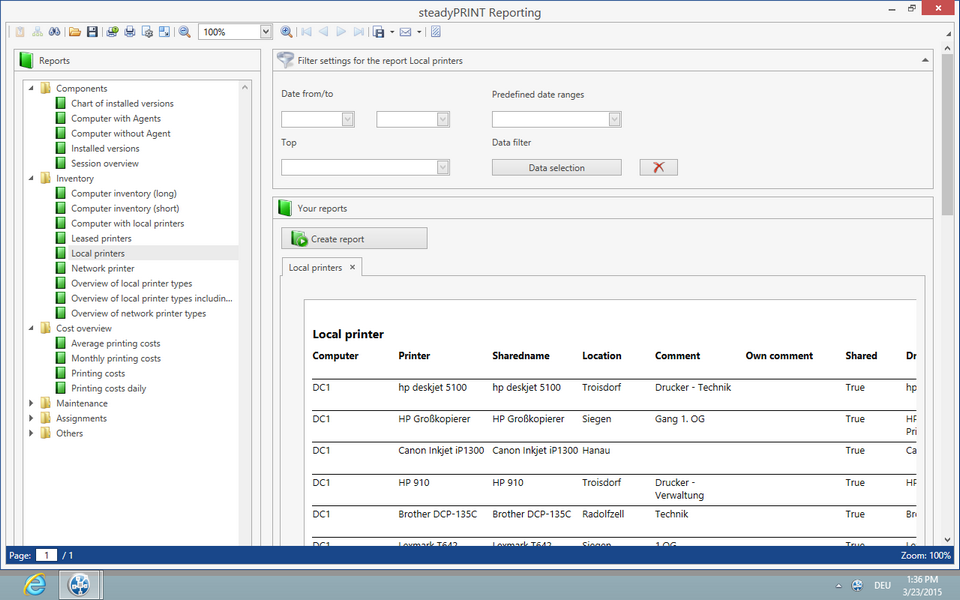Click the page number input field
960x600 pixels.
click(x=46, y=555)
